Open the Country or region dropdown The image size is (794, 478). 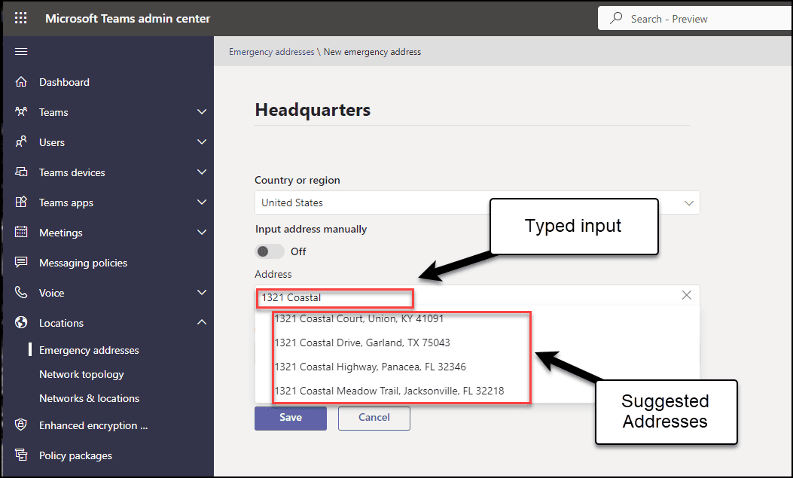(x=477, y=203)
